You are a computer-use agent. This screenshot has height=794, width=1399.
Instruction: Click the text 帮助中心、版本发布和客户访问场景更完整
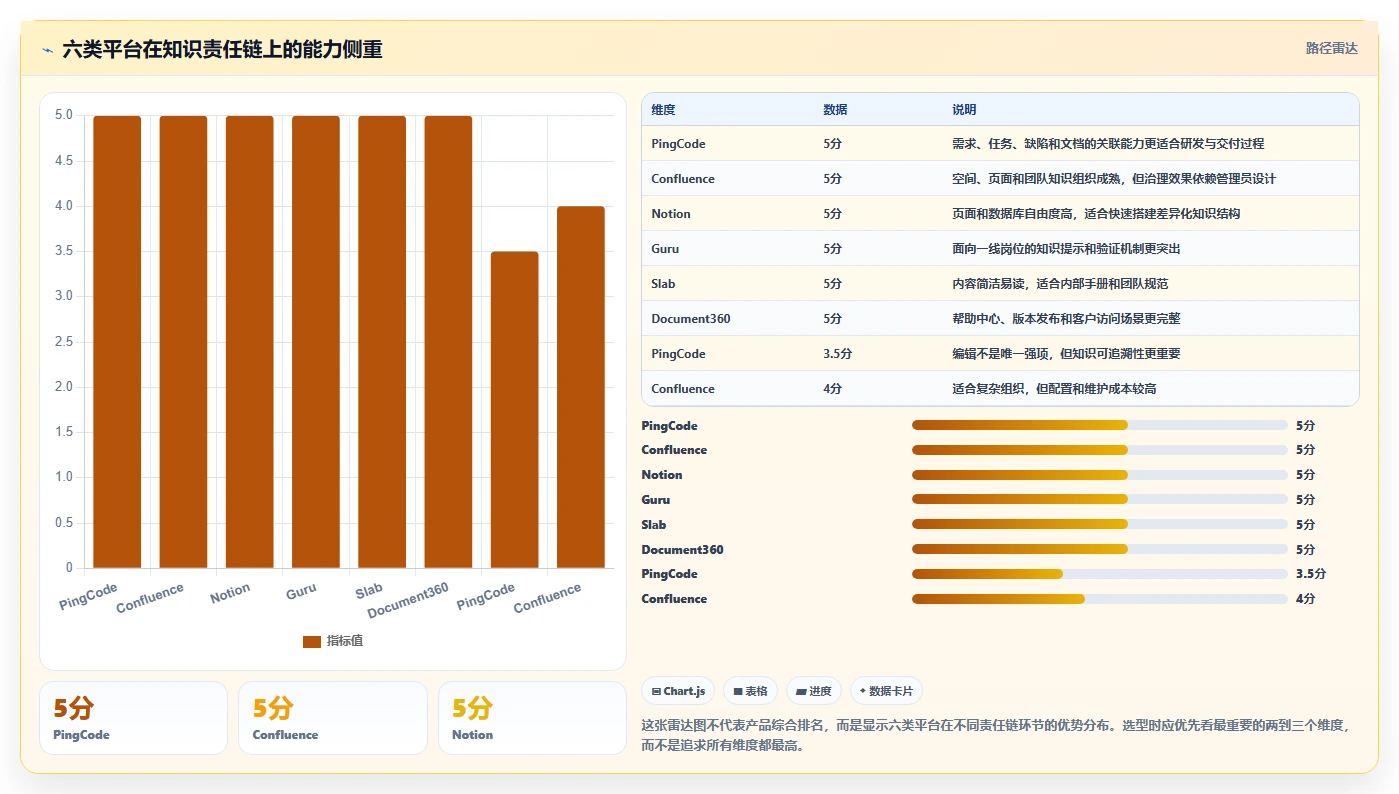(x=1066, y=319)
